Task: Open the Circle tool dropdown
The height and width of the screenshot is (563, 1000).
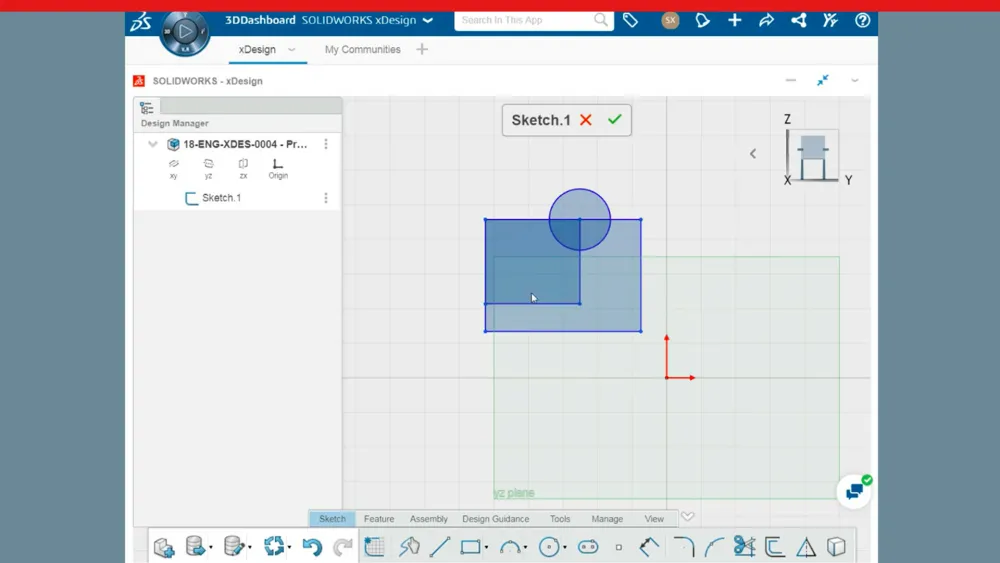Action: click(564, 547)
